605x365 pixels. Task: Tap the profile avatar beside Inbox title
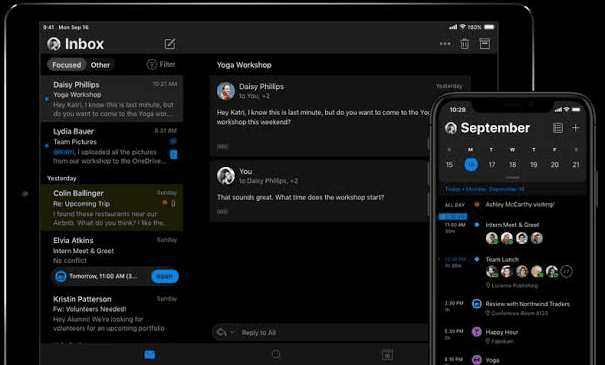point(54,44)
